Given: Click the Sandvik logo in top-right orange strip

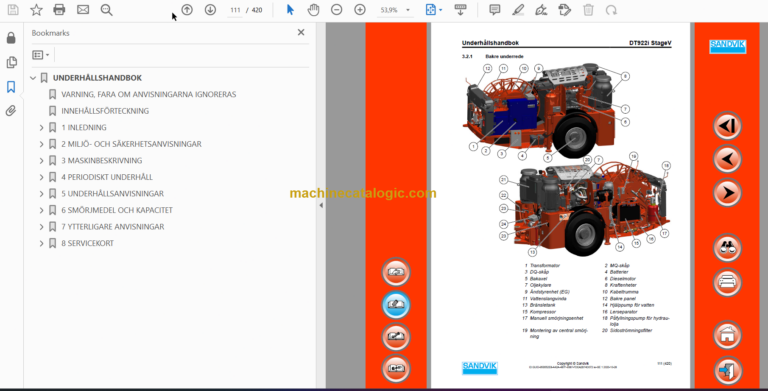Looking at the screenshot, I should coord(727,46).
